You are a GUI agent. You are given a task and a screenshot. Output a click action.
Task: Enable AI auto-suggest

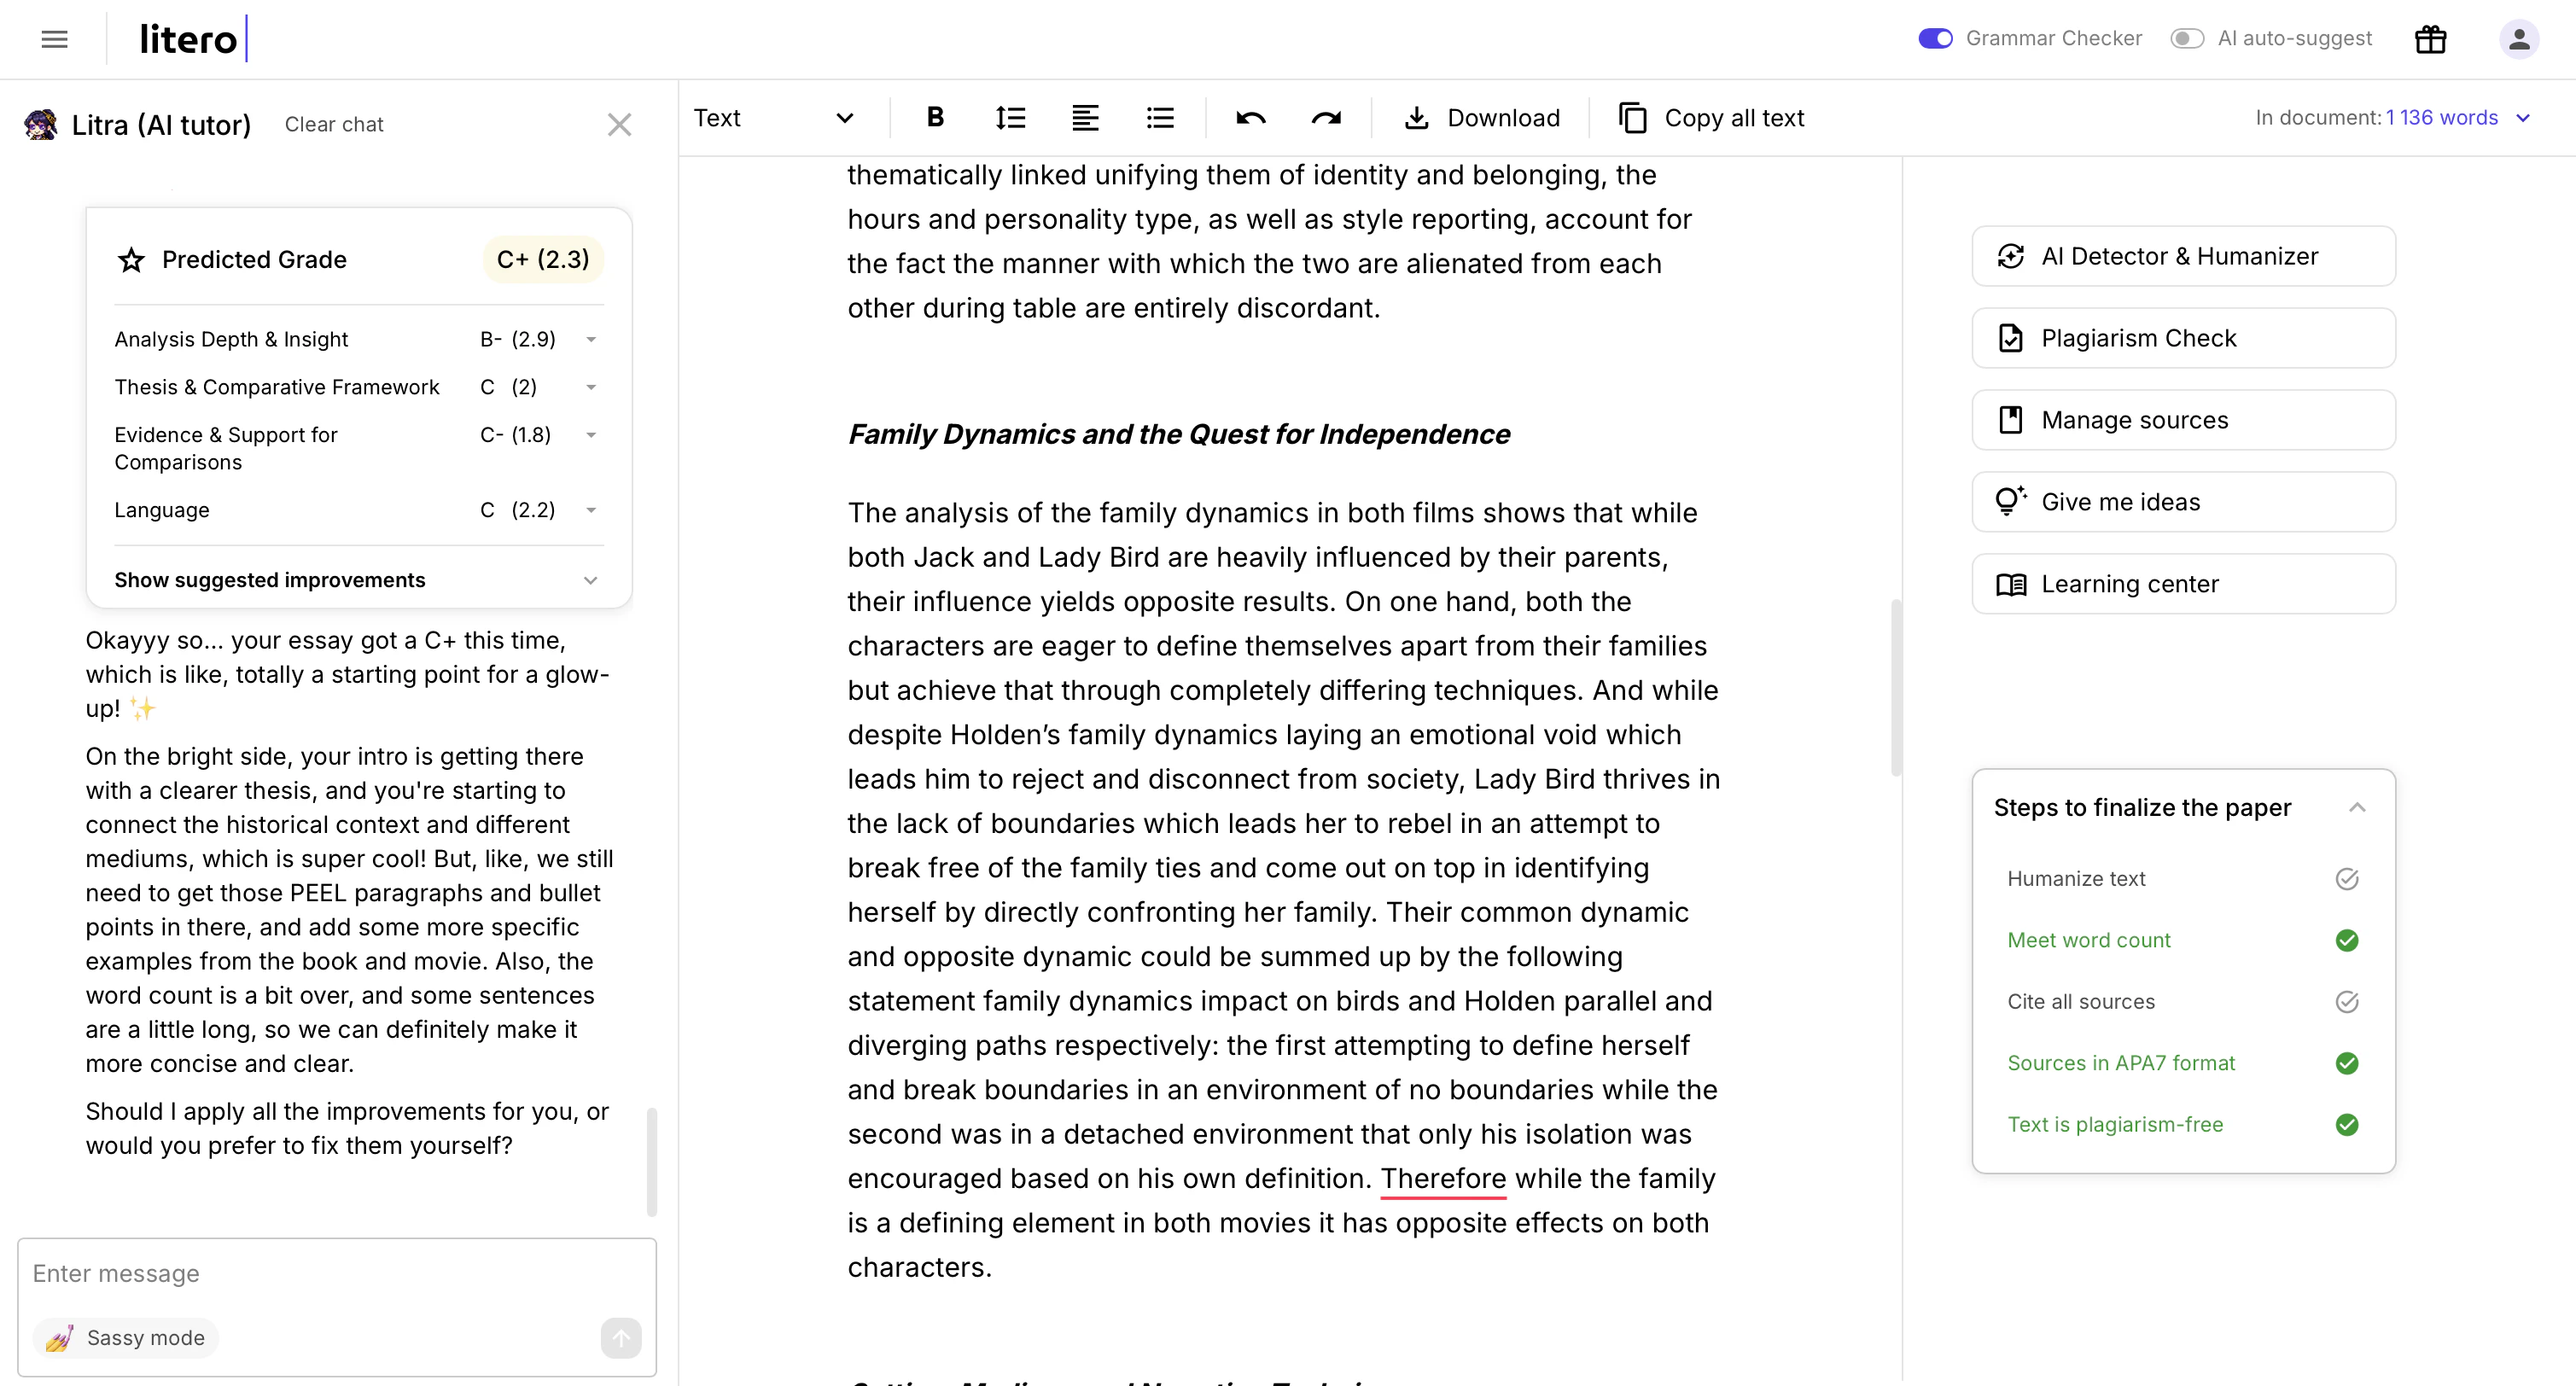(x=2186, y=39)
